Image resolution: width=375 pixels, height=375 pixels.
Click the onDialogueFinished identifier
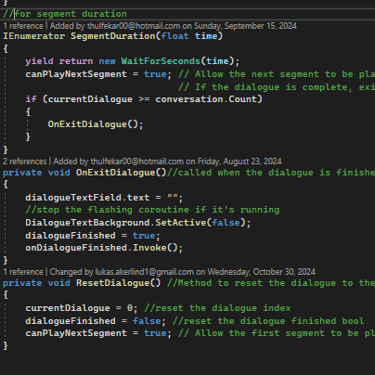[76, 248]
